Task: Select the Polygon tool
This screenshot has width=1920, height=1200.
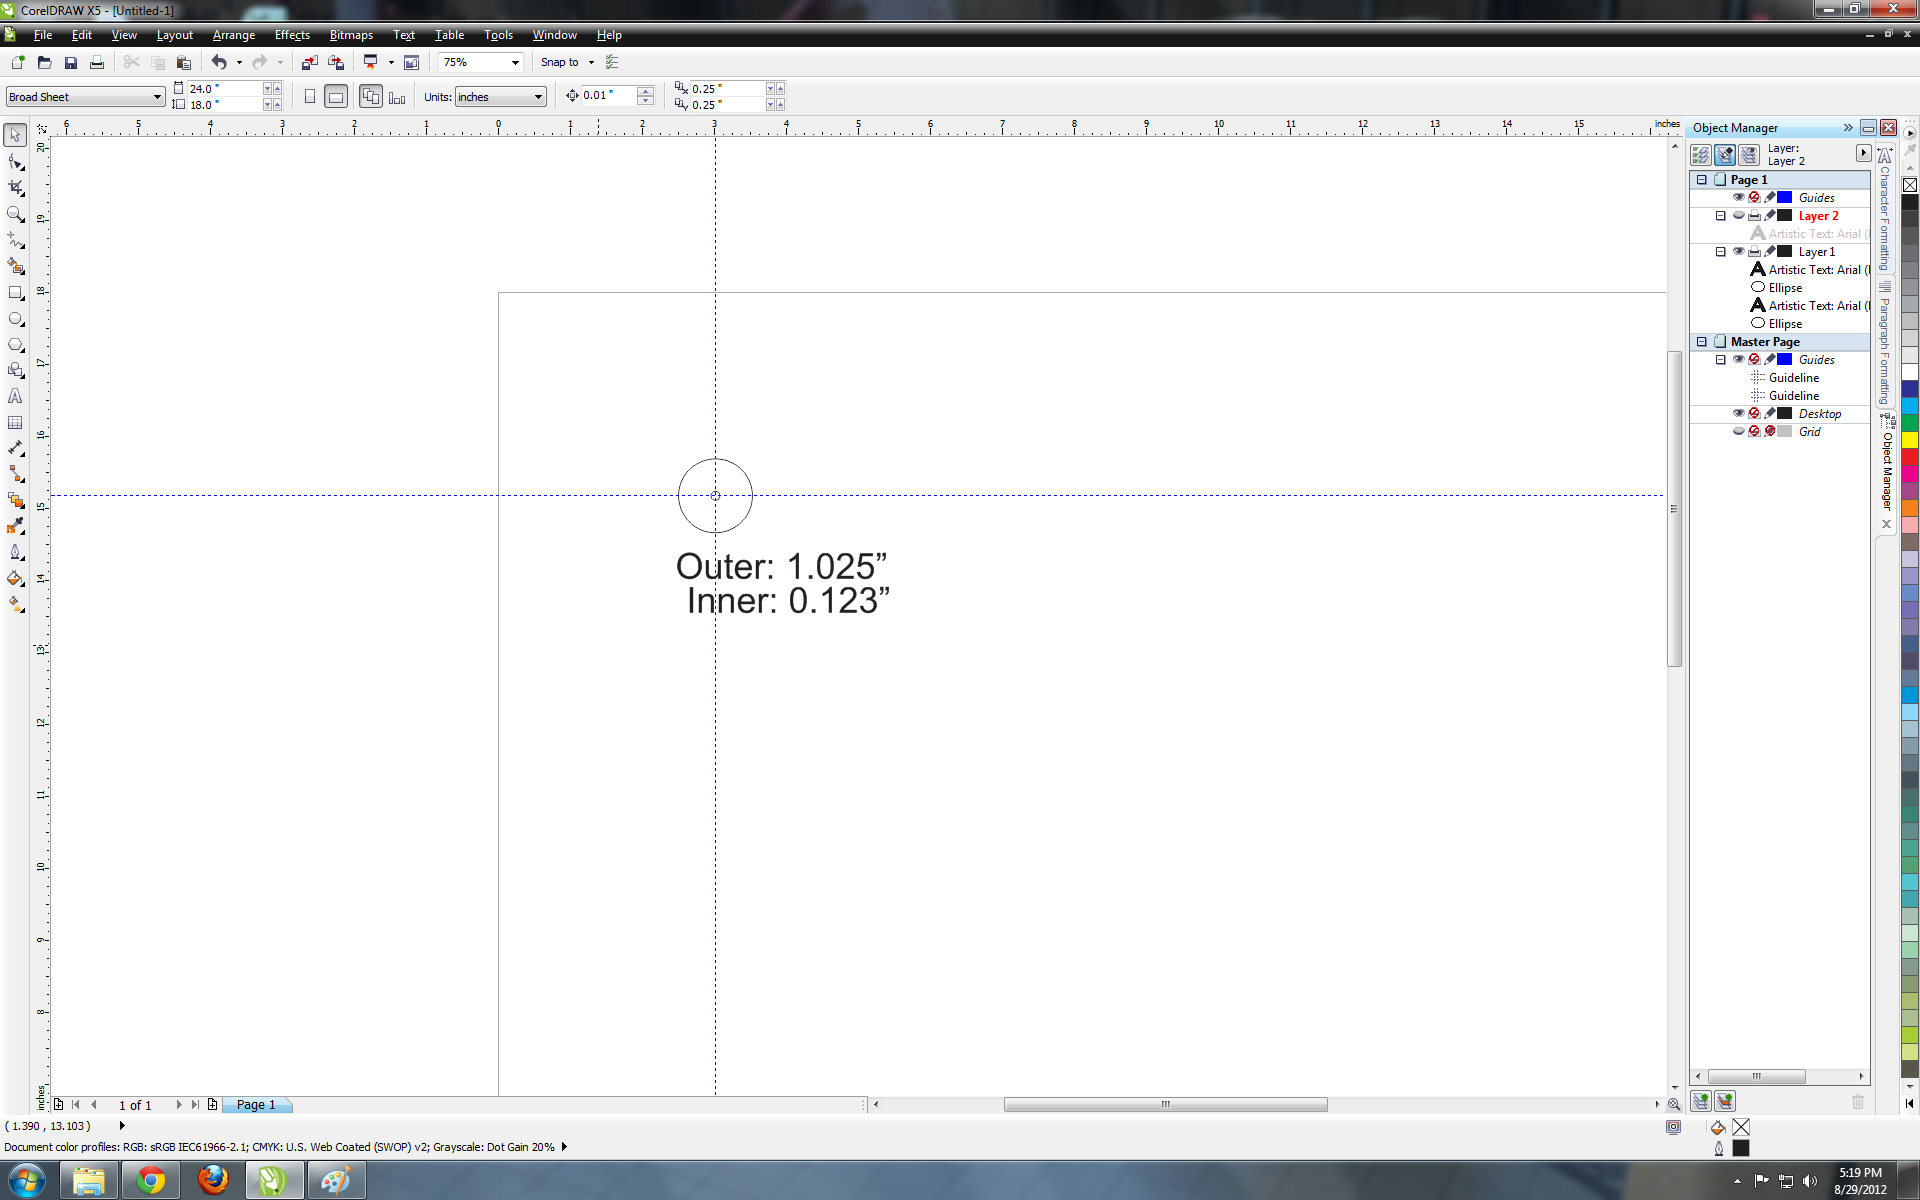Action: (x=15, y=345)
